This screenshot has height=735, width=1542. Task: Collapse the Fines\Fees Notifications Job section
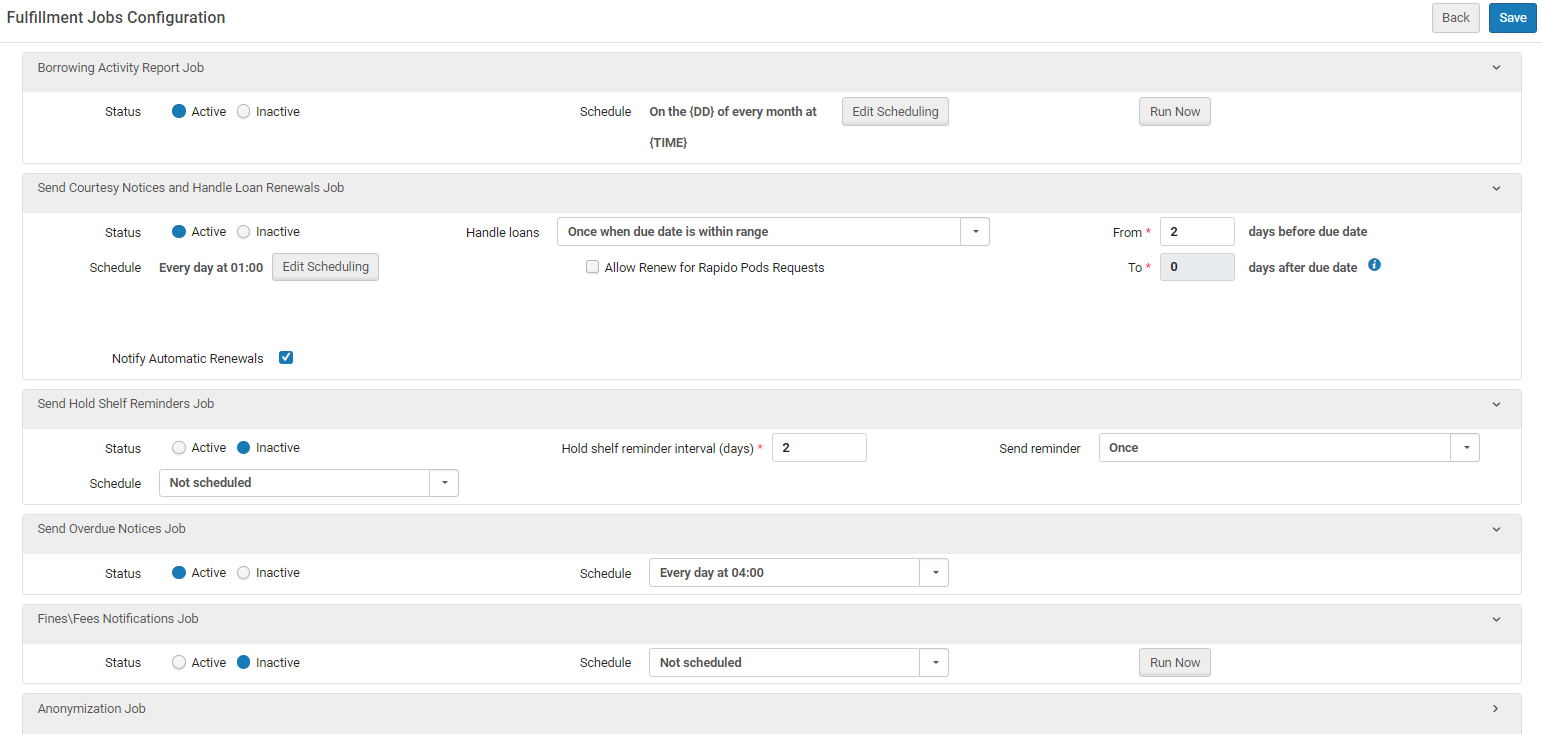click(x=1496, y=619)
